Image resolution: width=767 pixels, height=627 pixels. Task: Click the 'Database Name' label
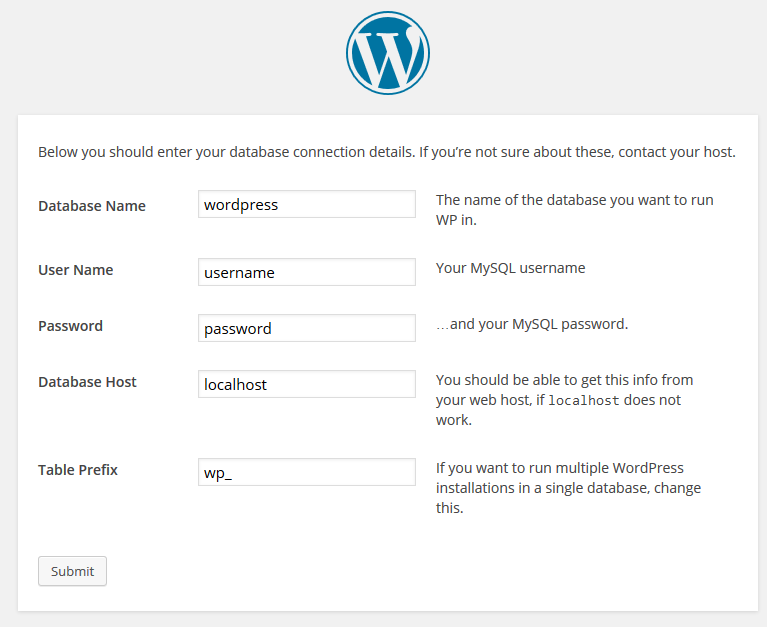tap(92, 206)
